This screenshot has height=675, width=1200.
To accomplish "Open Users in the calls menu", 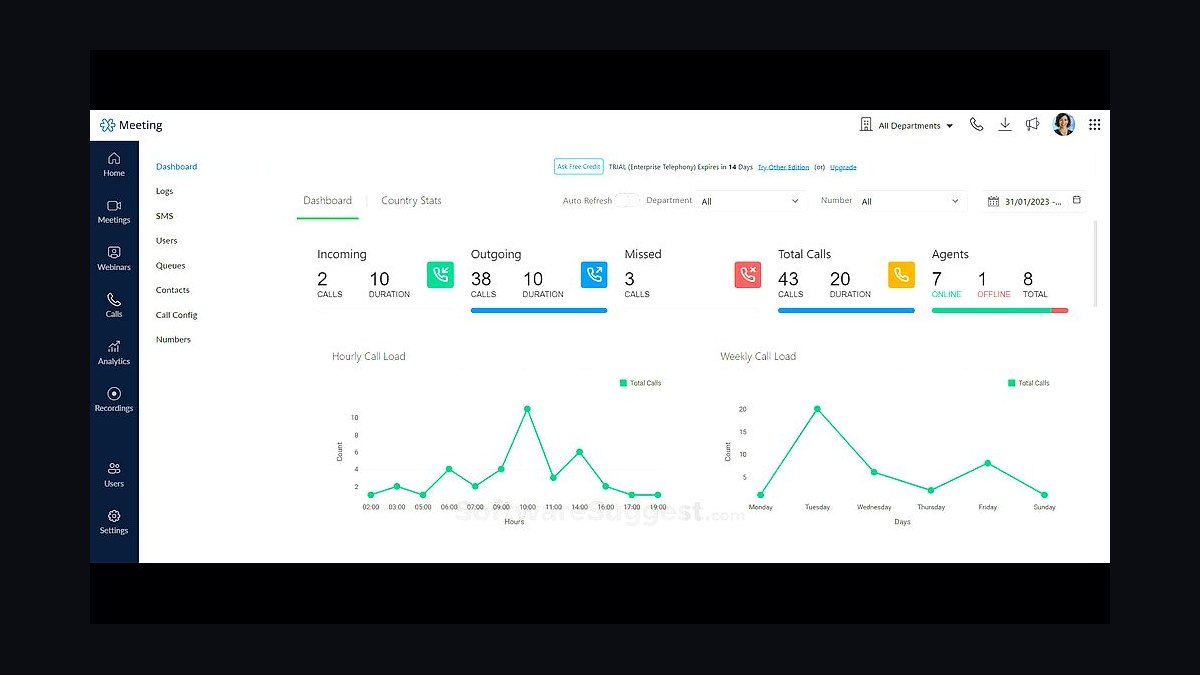I will [x=166, y=241].
